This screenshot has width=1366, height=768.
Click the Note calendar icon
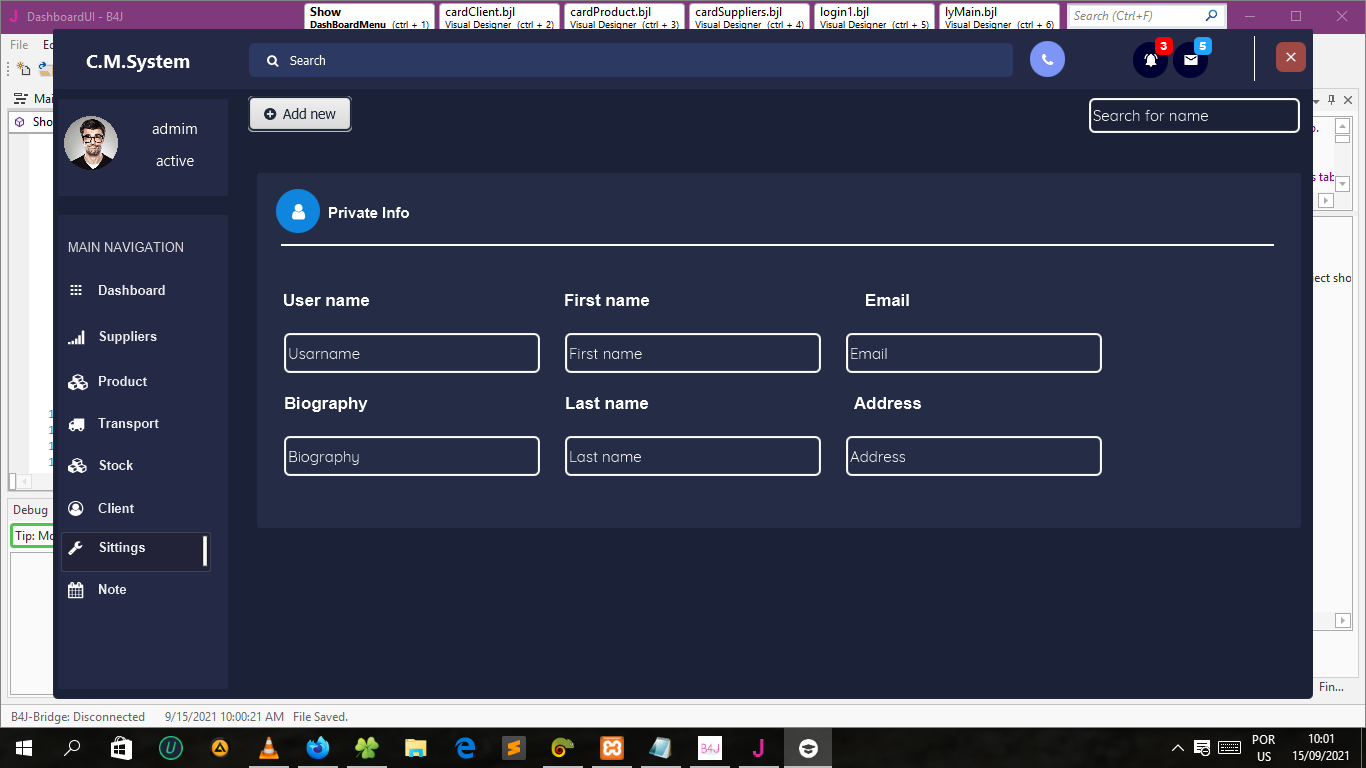[76, 590]
